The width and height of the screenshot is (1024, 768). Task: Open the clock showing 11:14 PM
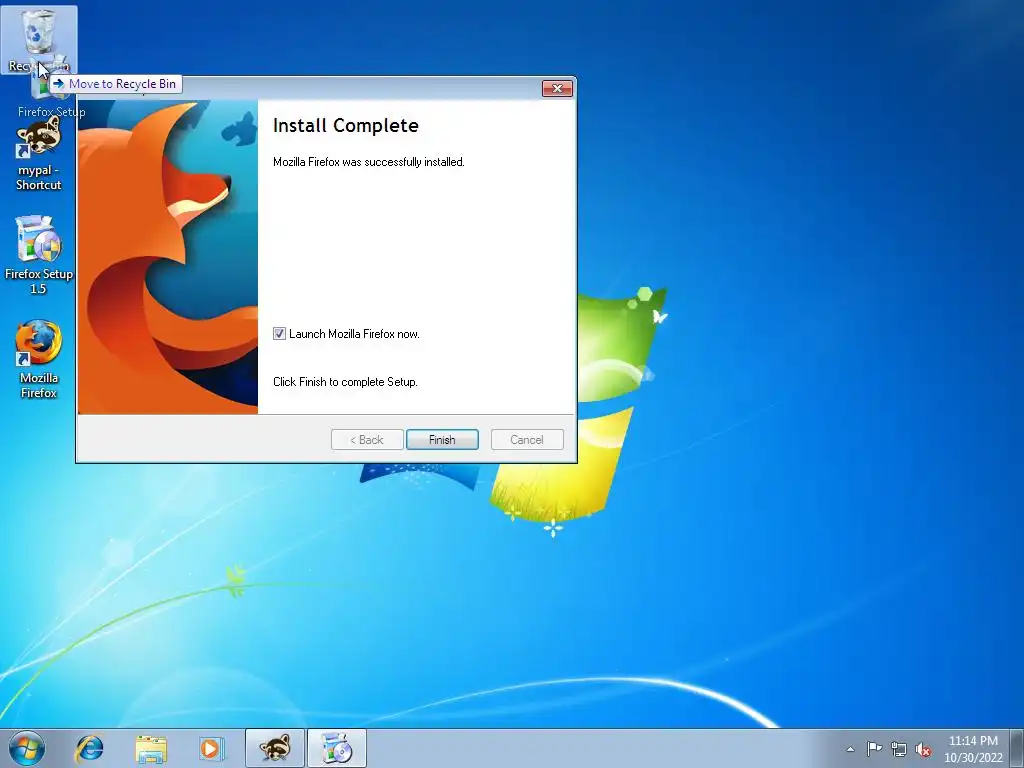pyautogui.click(x=973, y=748)
